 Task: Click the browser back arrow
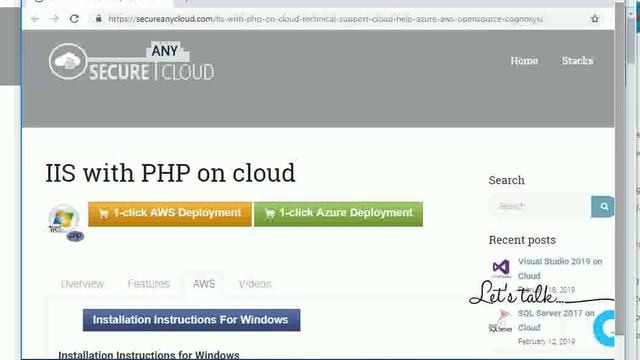[x=35, y=19]
